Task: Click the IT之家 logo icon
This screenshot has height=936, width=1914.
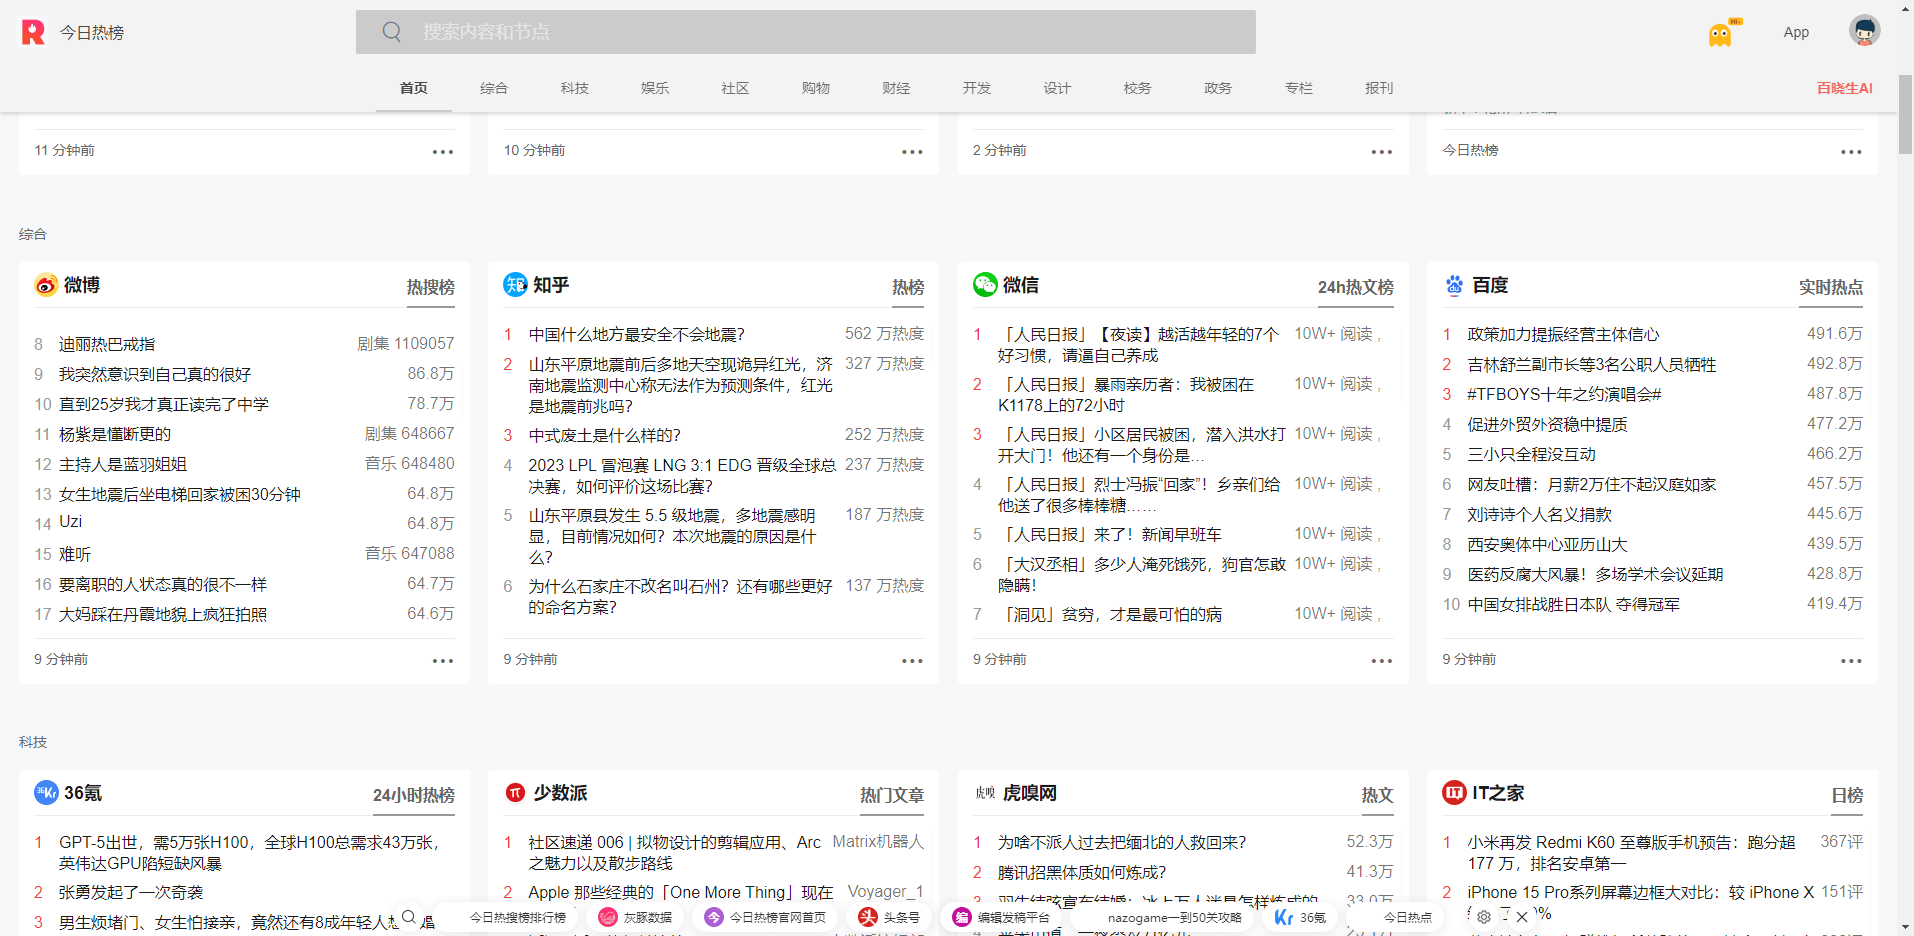Action: pyautogui.click(x=1454, y=793)
